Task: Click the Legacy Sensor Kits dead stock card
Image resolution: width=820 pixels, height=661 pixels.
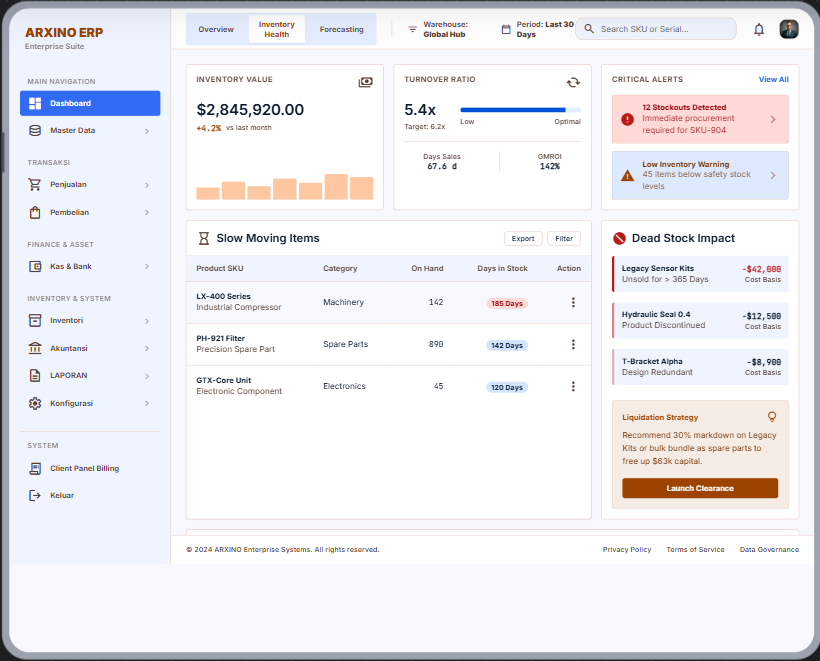Action: (x=700, y=274)
